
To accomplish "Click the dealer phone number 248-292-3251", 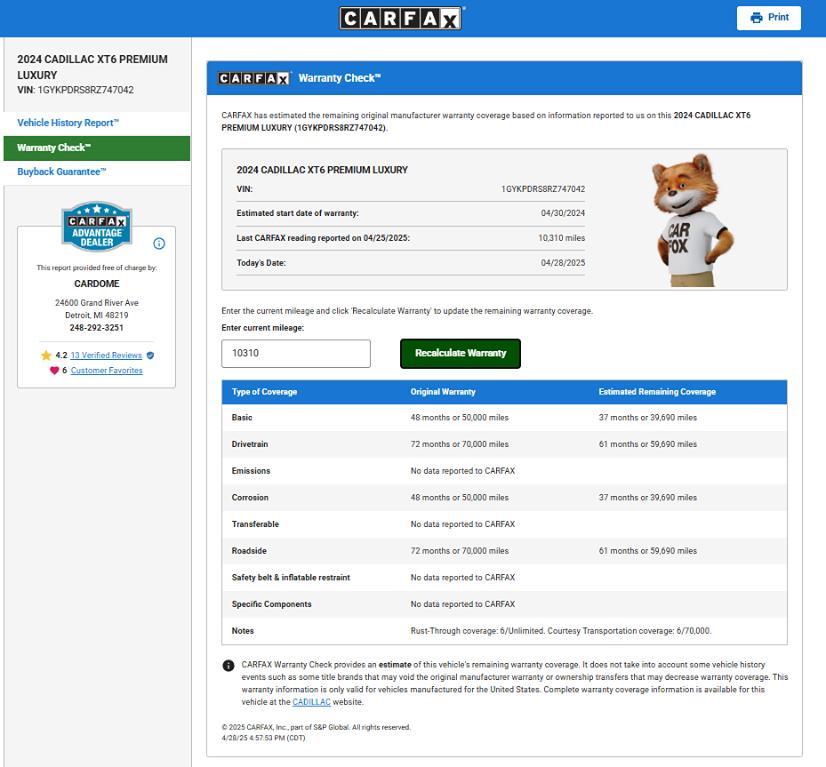I will click(97, 328).
